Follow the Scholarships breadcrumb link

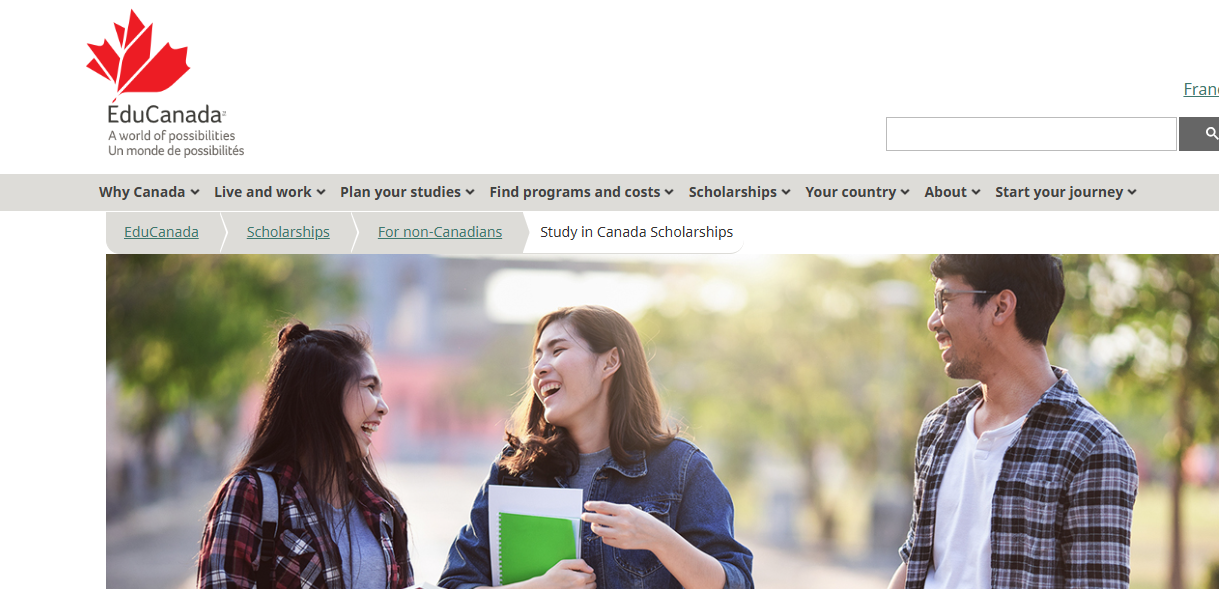coord(288,232)
